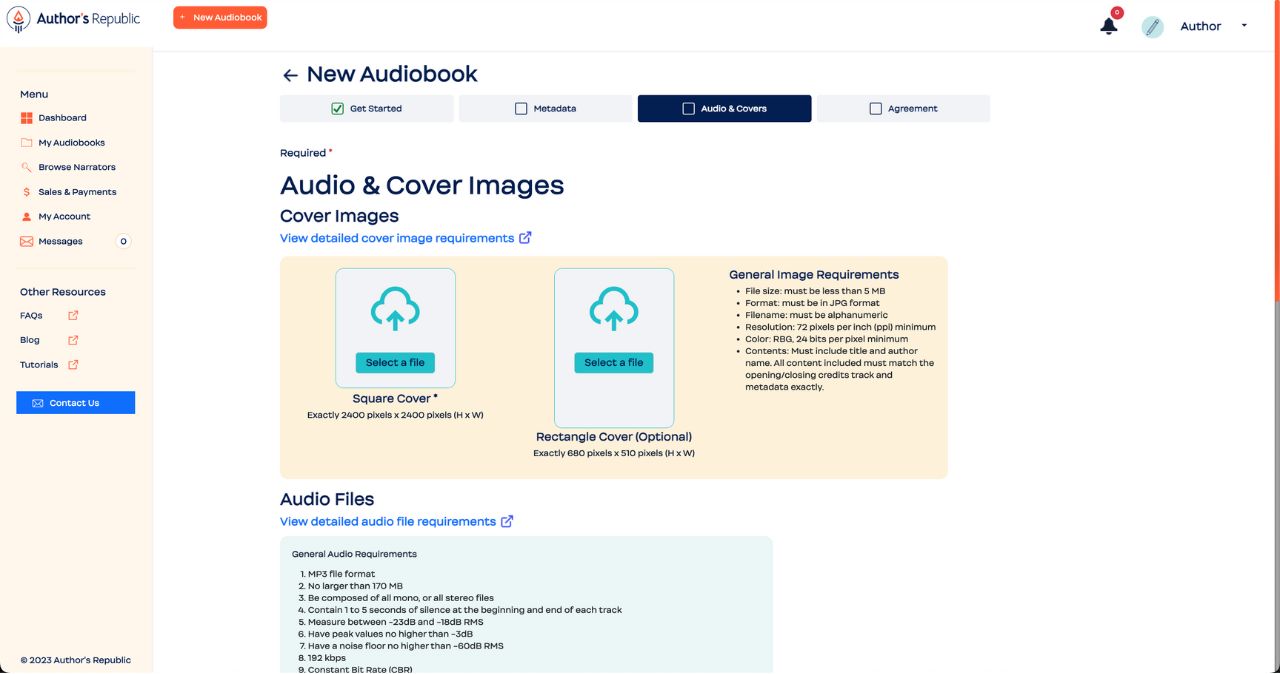Select a file for Square Cover
The width and height of the screenshot is (1280, 674).
coord(395,363)
